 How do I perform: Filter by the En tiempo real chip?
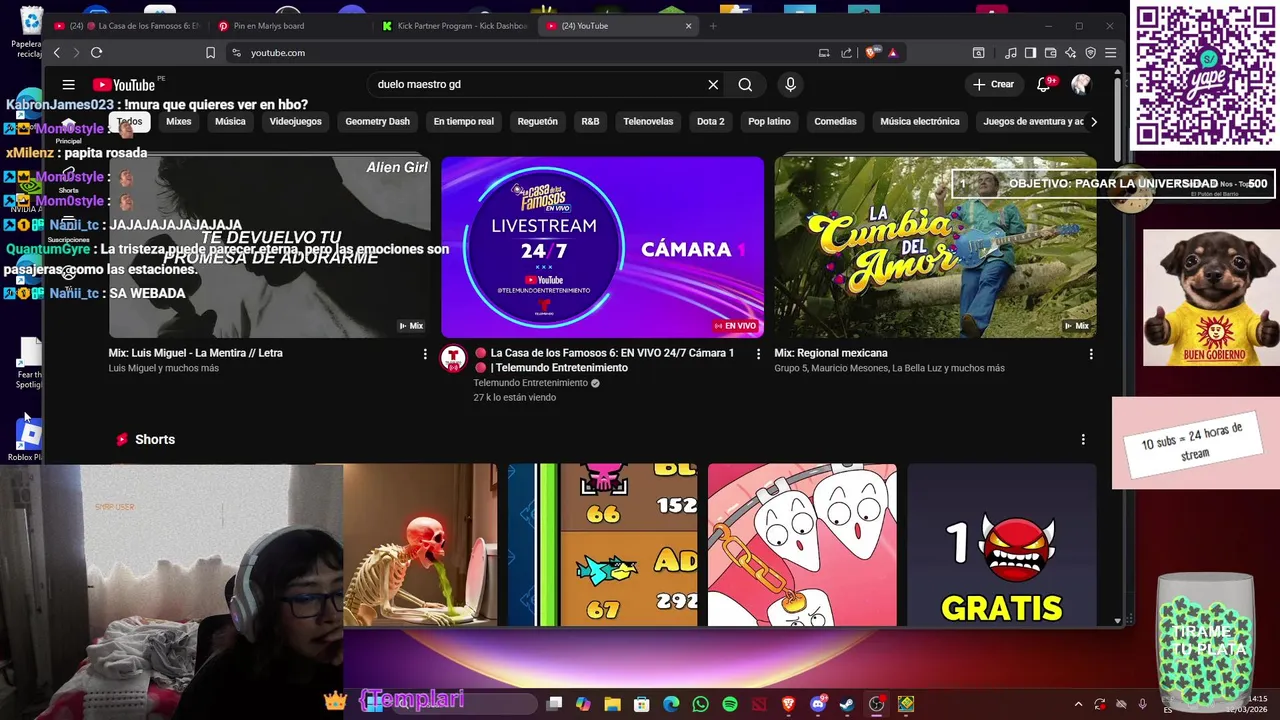464,122
